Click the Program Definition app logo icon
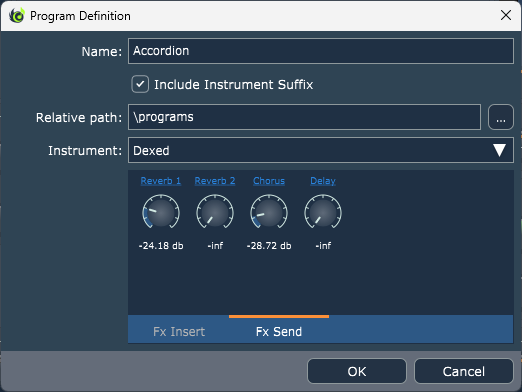522x392 pixels. click(17, 15)
